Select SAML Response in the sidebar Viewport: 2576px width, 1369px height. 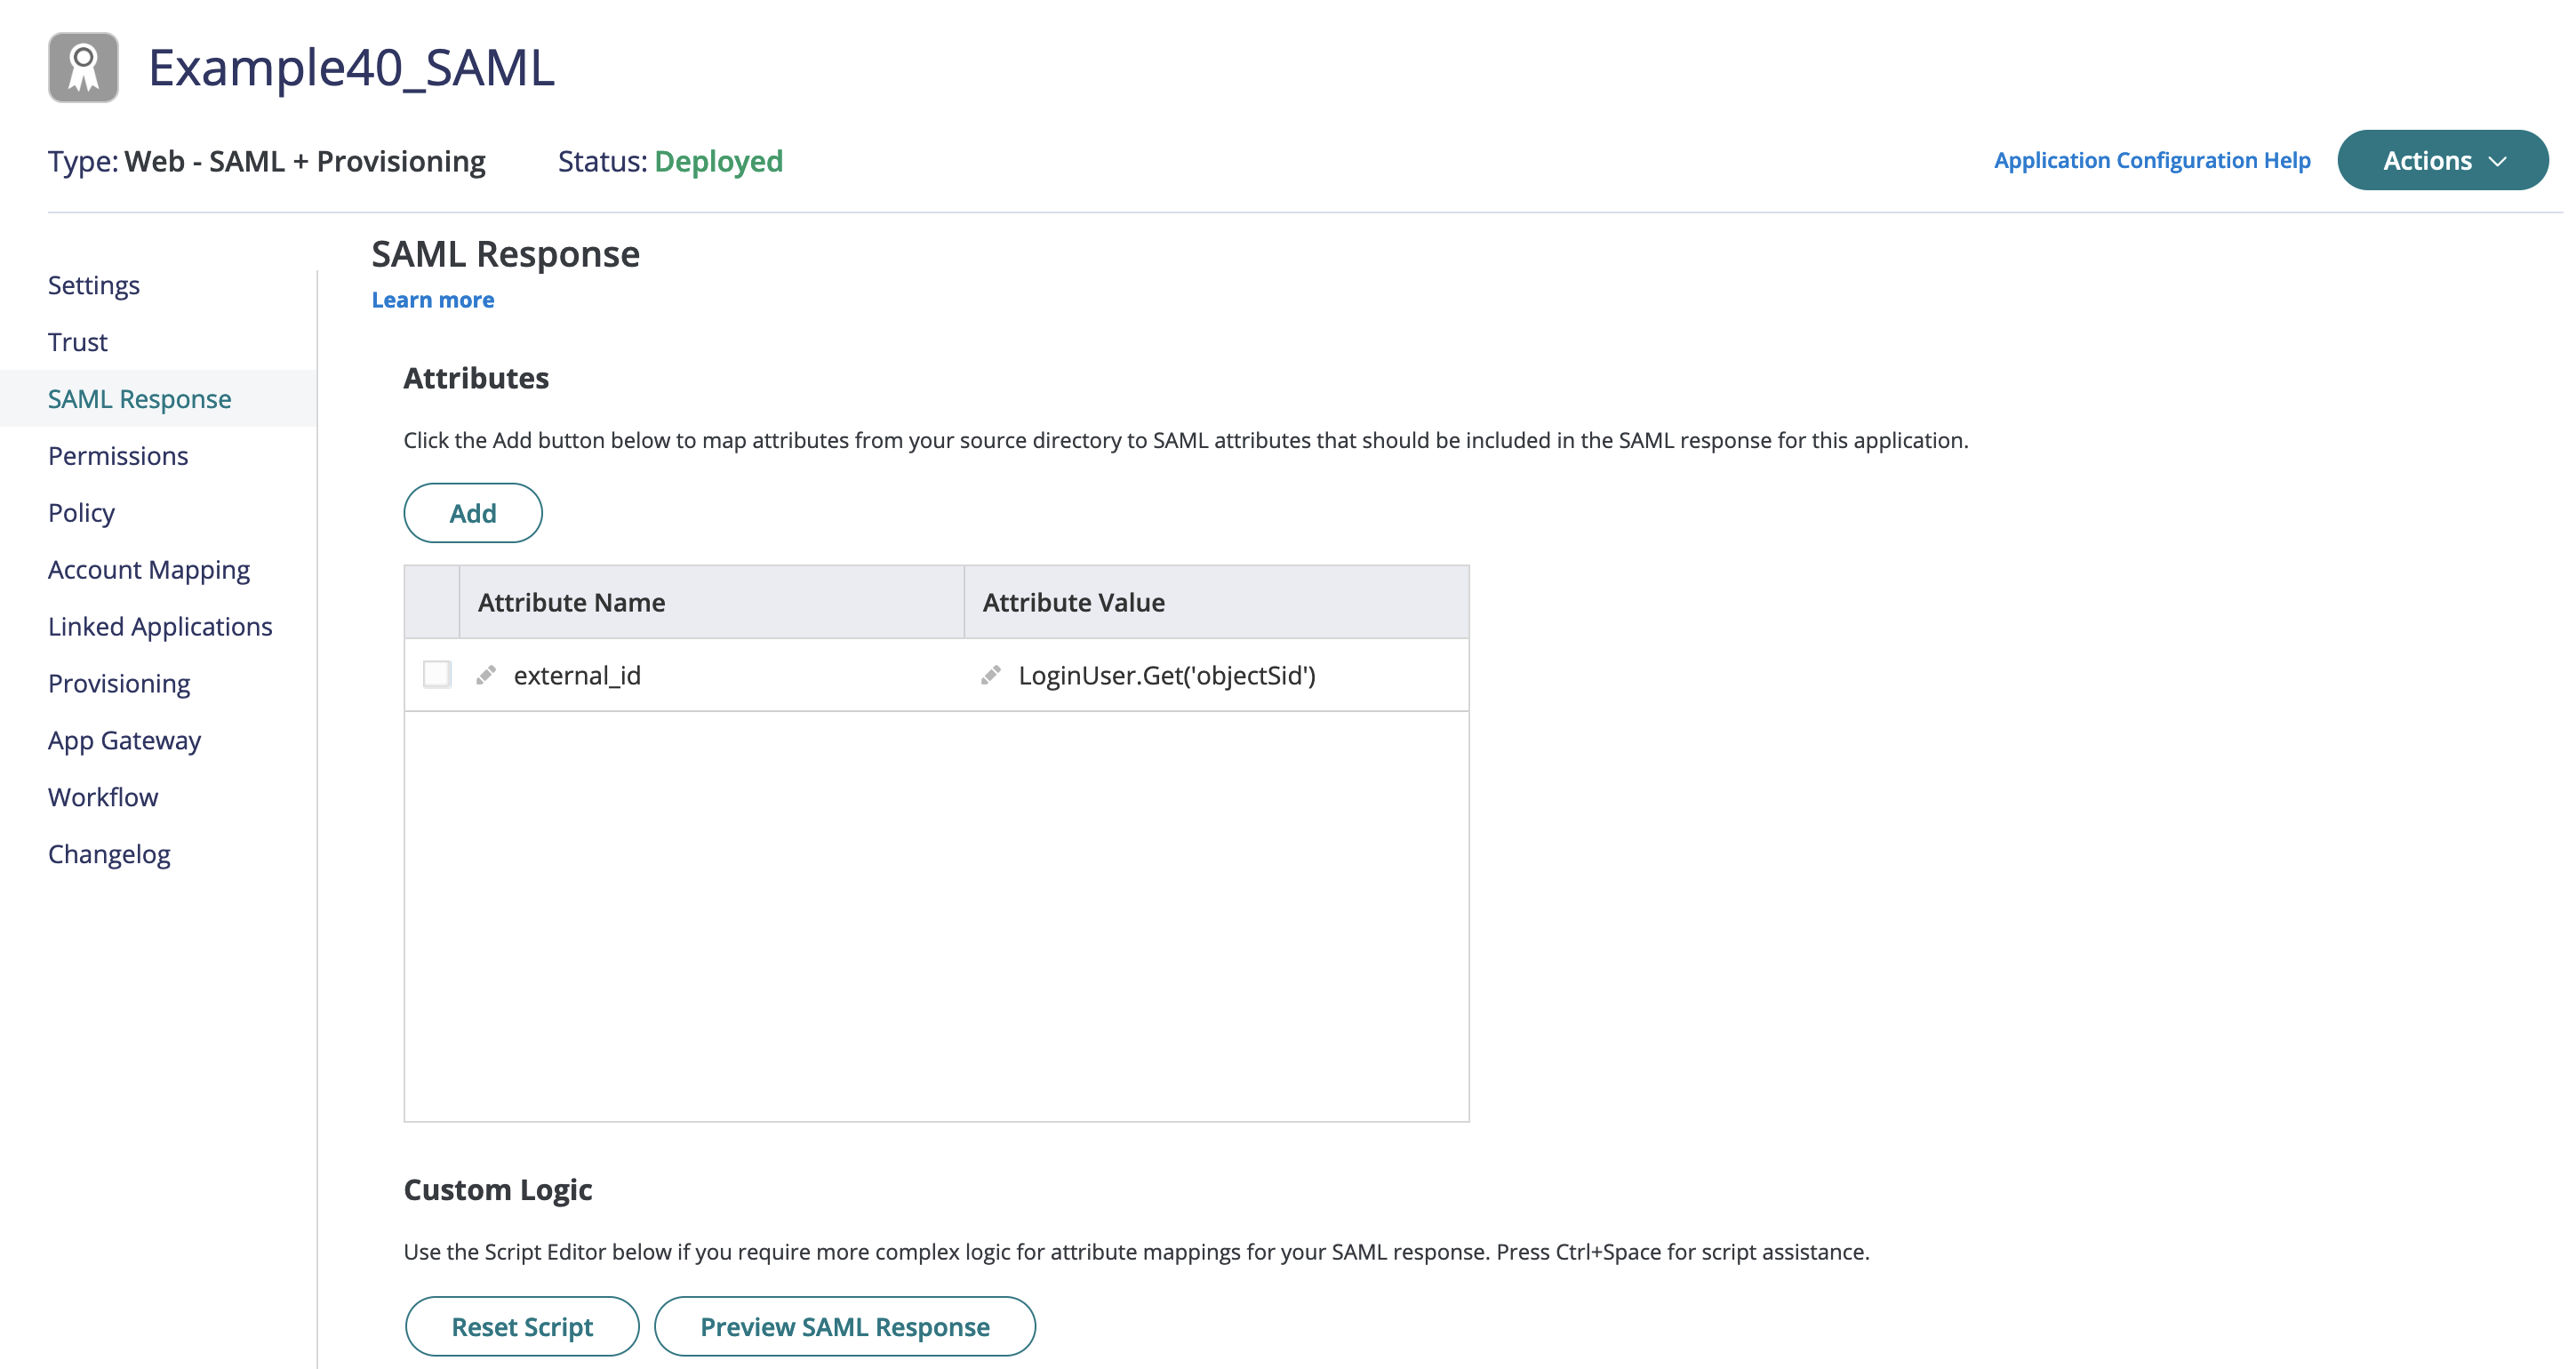[x=139, y=399]
